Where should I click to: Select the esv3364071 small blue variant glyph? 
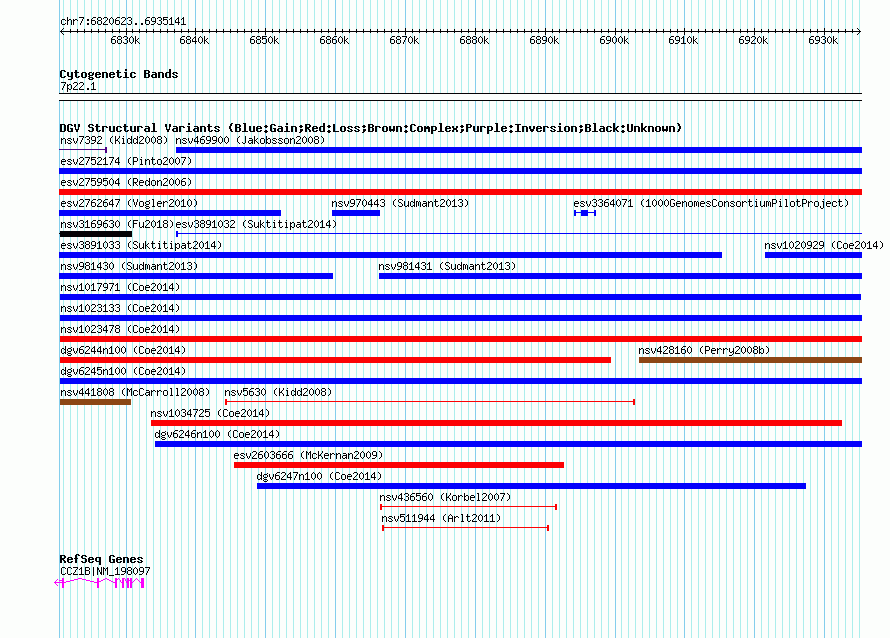tap(585, 213)
